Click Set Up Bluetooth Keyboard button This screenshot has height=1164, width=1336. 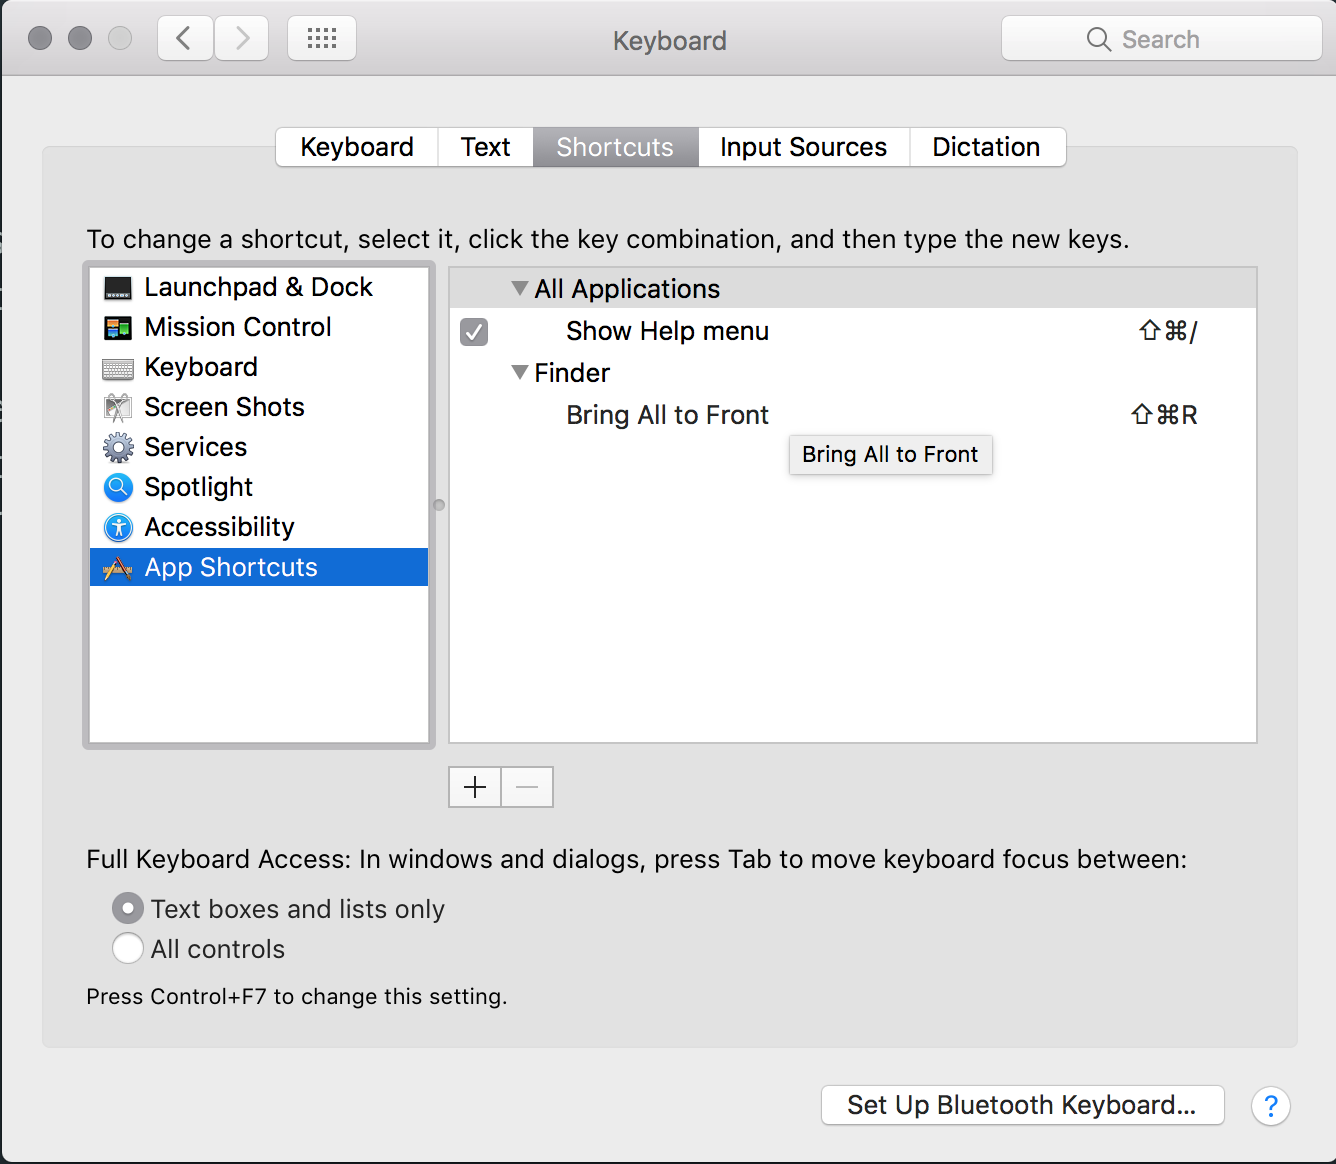(x=1022, y=1105)
